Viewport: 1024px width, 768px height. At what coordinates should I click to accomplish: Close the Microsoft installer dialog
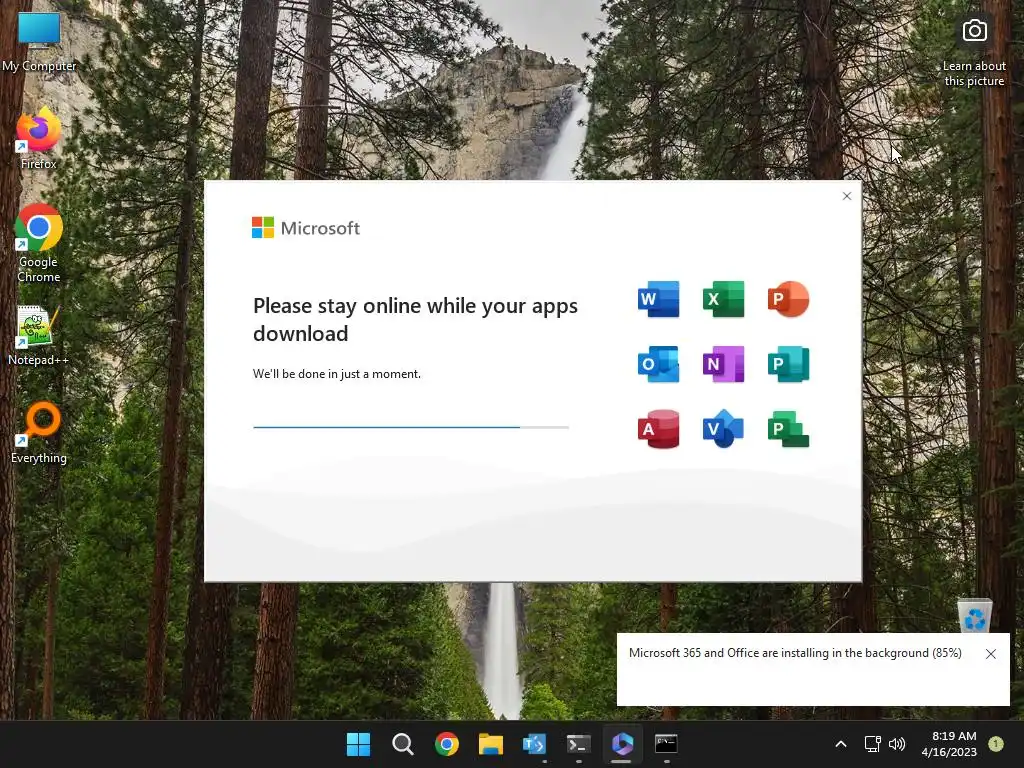[x=847, y=196]
